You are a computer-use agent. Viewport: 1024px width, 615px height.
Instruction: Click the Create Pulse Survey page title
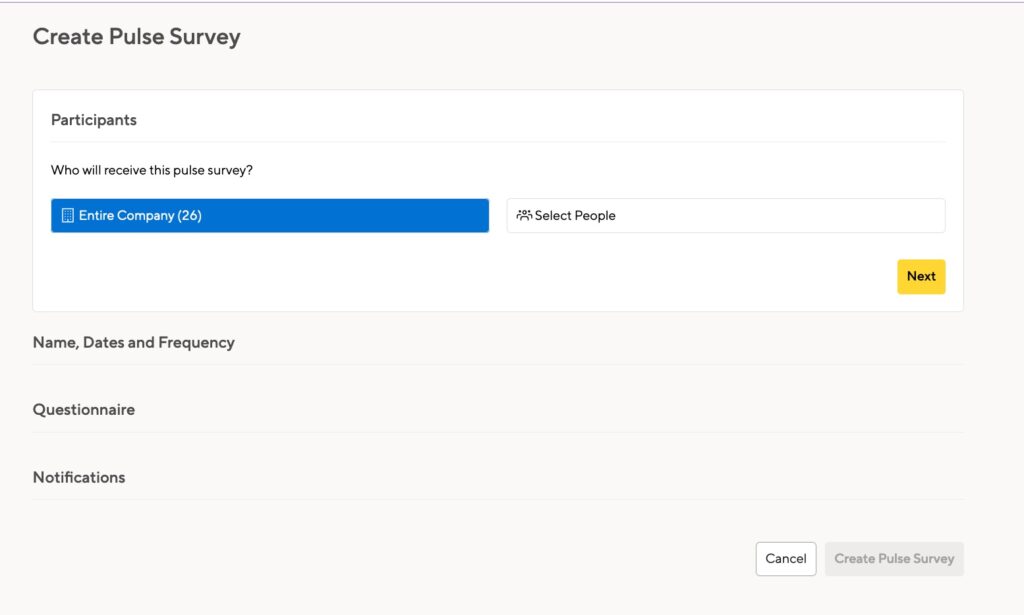(x=136, y=37)
